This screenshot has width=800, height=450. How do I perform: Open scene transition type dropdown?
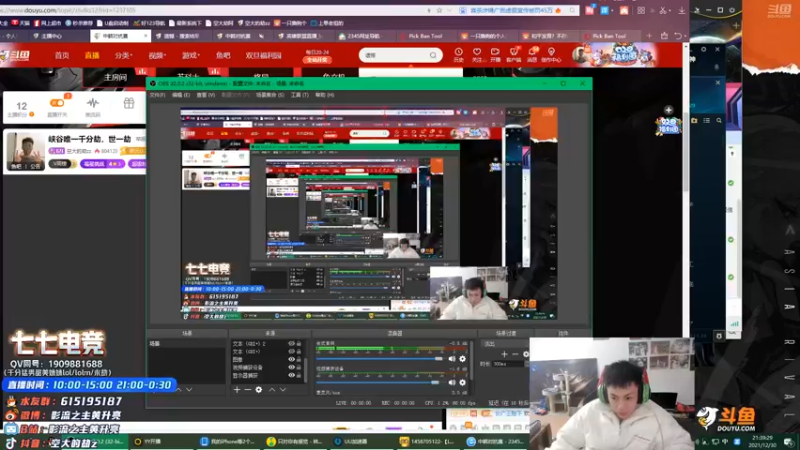[x=505, y=344]
